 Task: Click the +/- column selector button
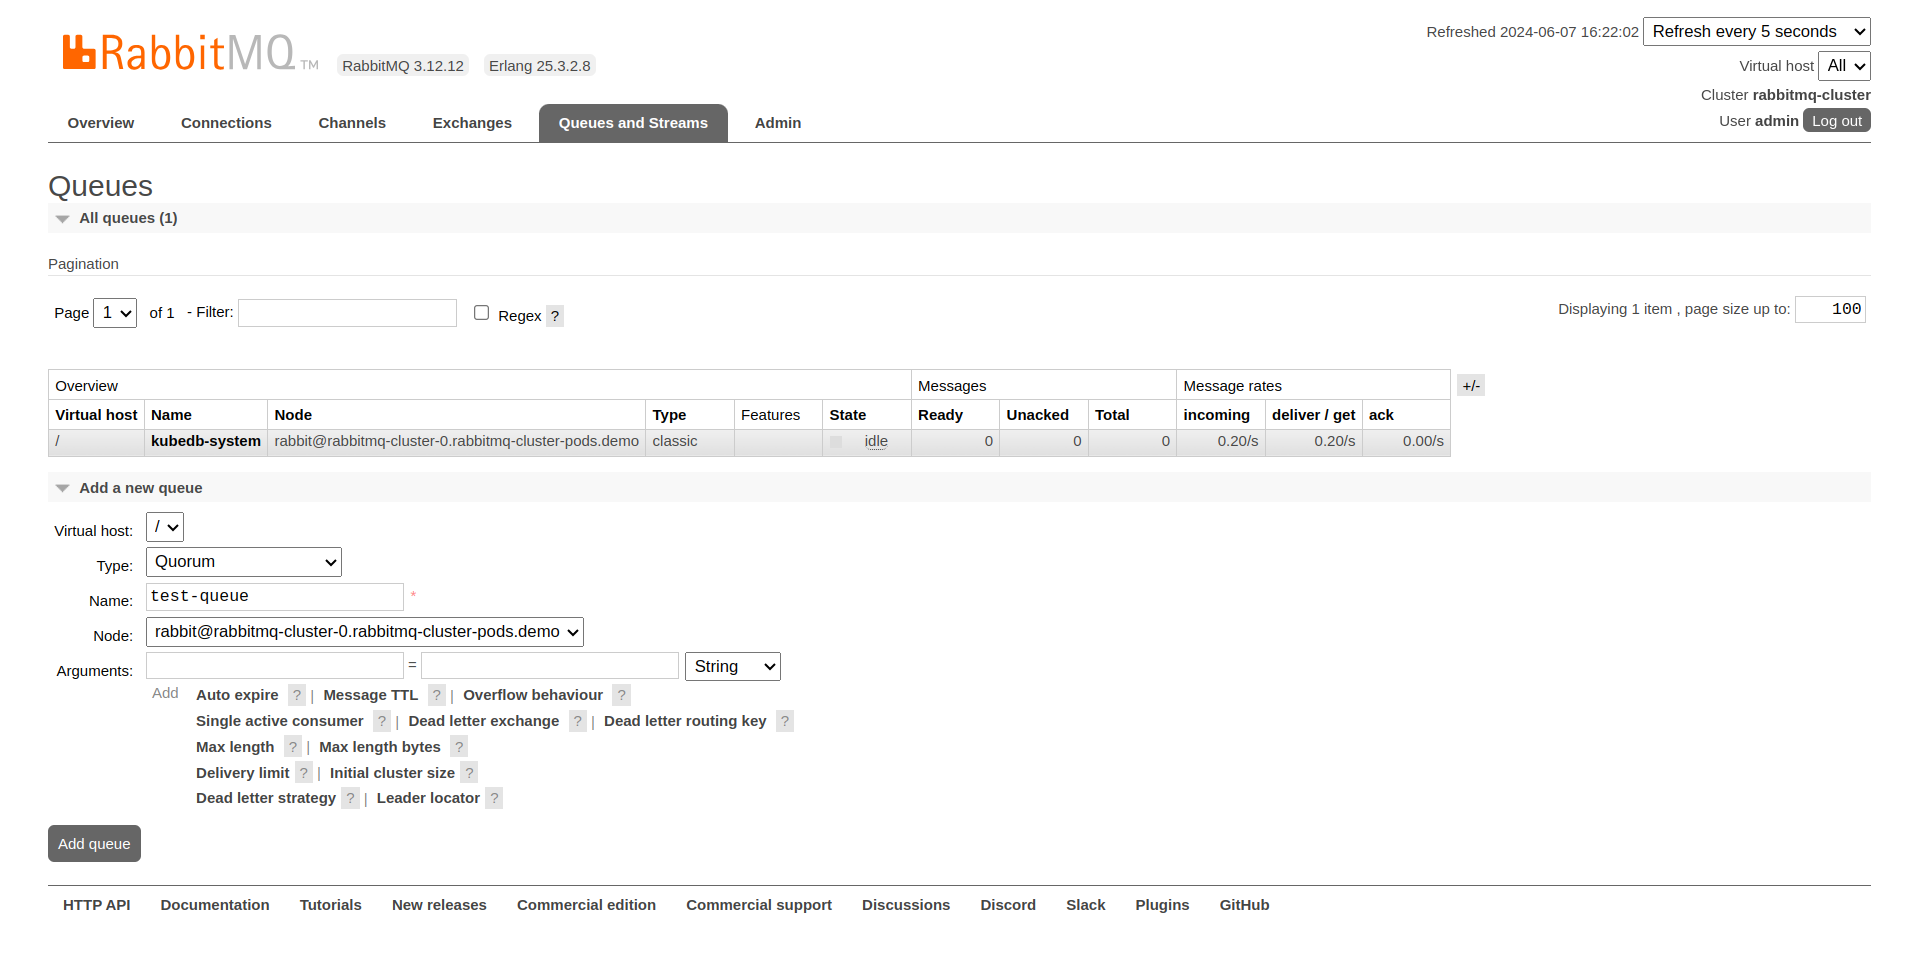1470,386
